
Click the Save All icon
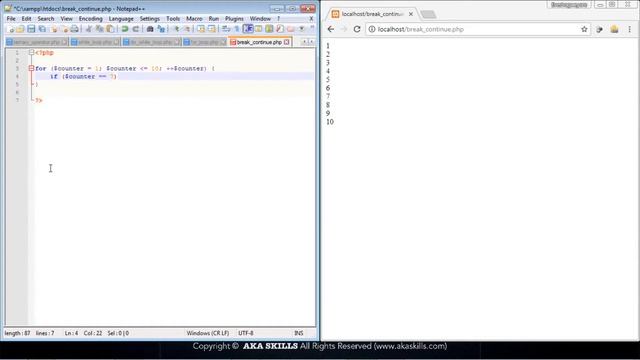point(42,29)
